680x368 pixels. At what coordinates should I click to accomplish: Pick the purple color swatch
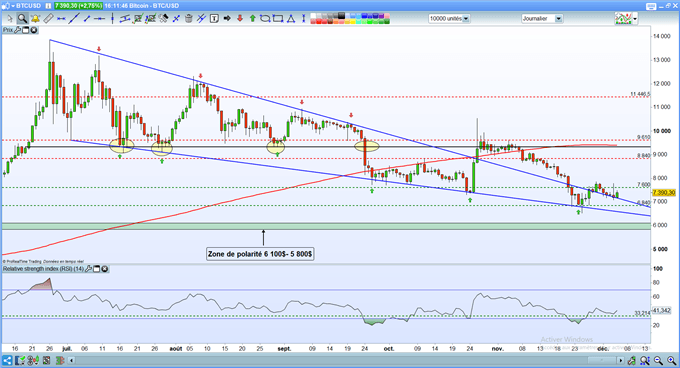point(381,16)
